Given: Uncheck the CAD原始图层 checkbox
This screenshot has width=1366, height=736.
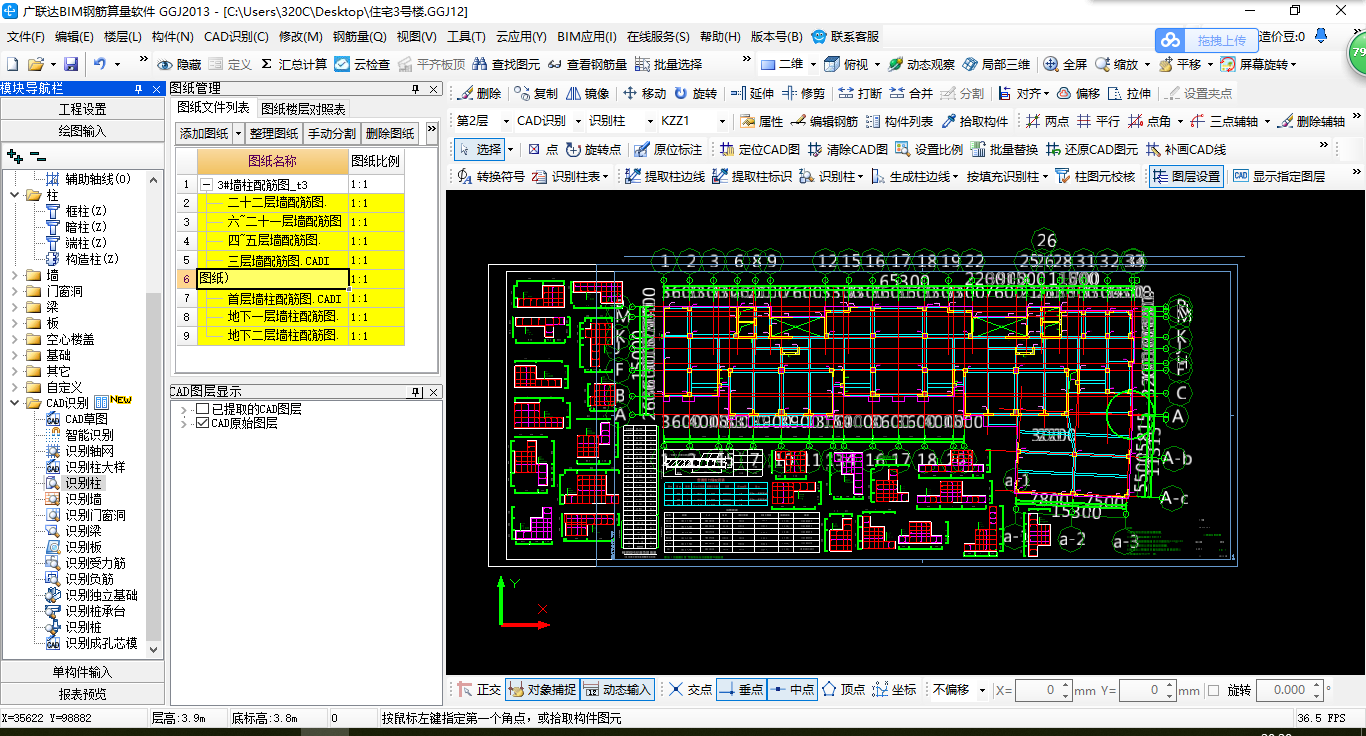Looking at the screenshot, I should (203, 423).
